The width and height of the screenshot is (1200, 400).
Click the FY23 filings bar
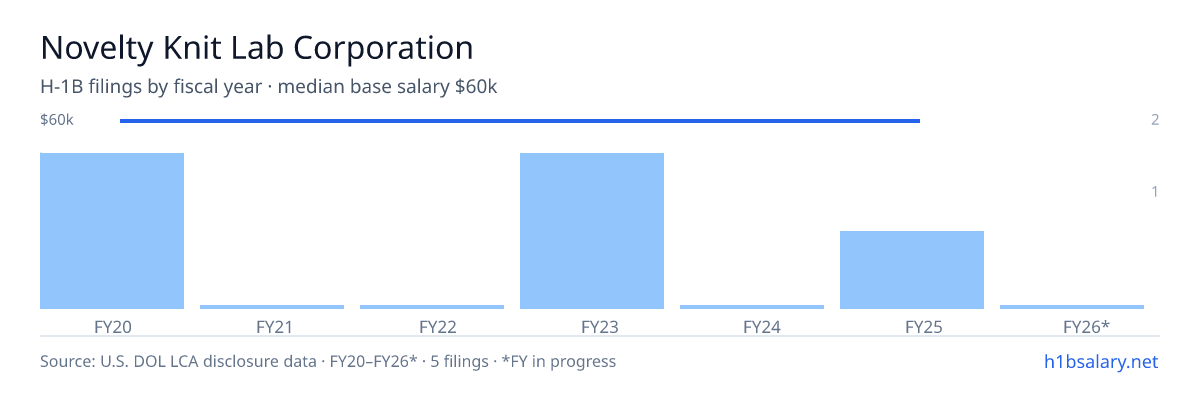pyautogui.click(x=592, y=231)
